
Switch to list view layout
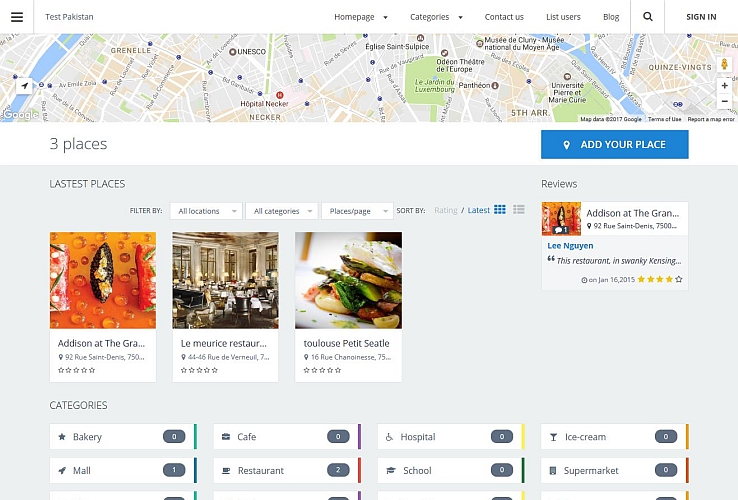tap(519, 210)
